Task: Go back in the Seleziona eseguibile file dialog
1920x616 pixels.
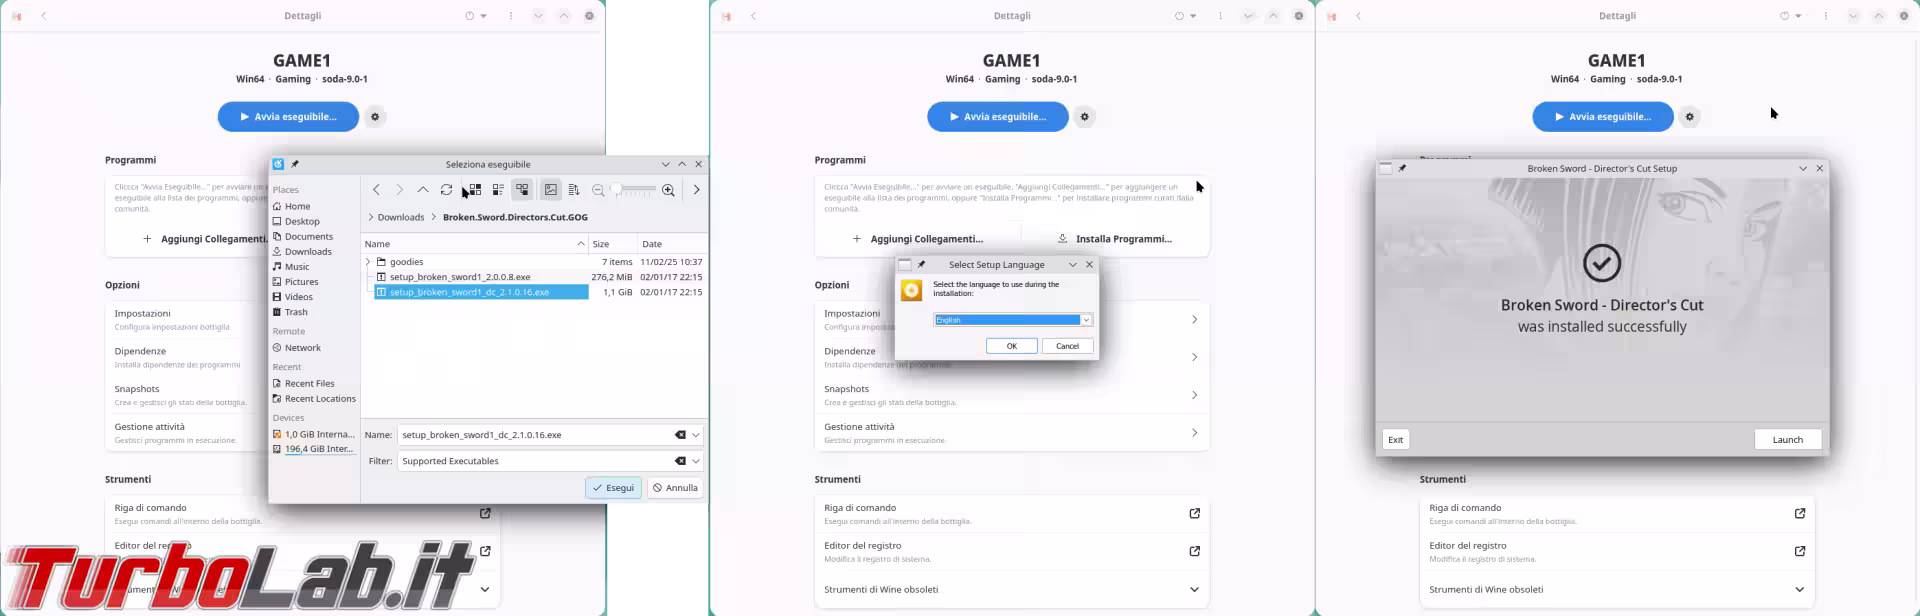Action: [377, 190]
